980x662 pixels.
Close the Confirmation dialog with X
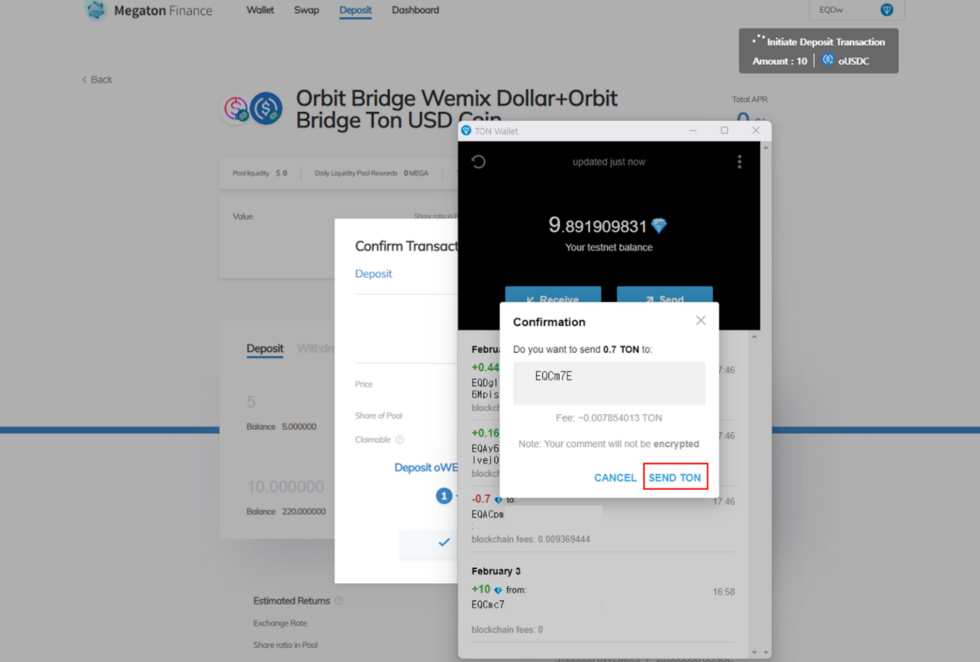click(x=701, y=320)
